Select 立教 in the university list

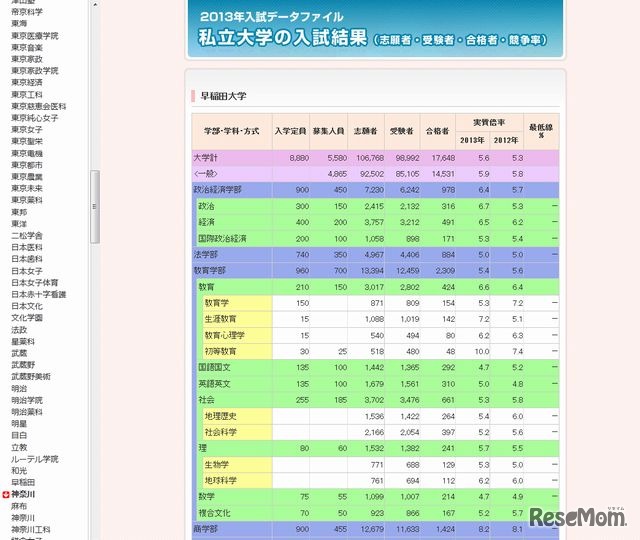[x=19, y=447]
